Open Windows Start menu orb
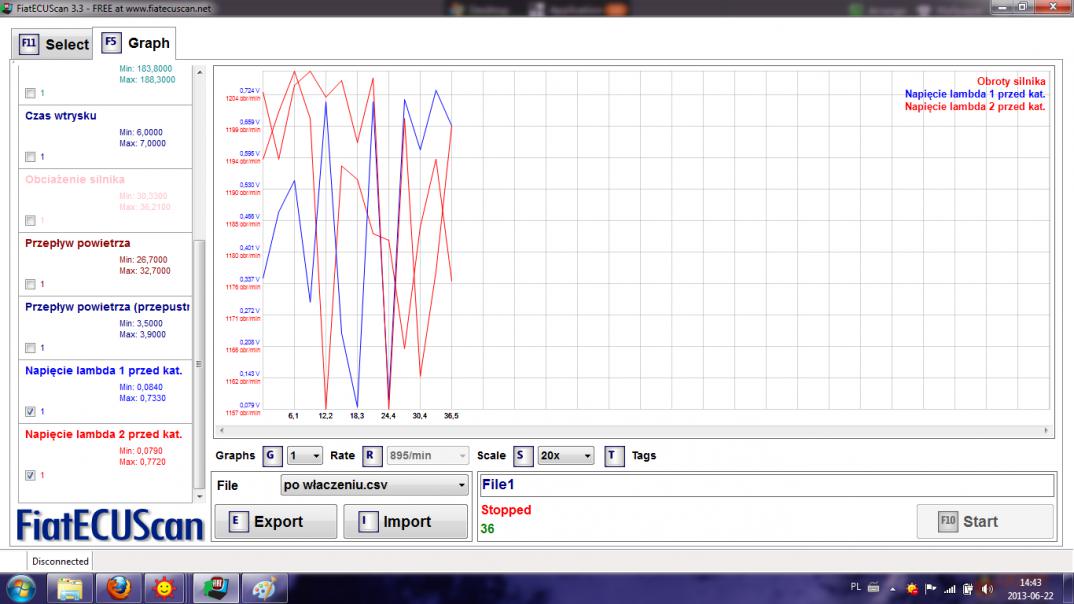Image resolution: width=1074 pixels, height=604 pixels. 21,589
